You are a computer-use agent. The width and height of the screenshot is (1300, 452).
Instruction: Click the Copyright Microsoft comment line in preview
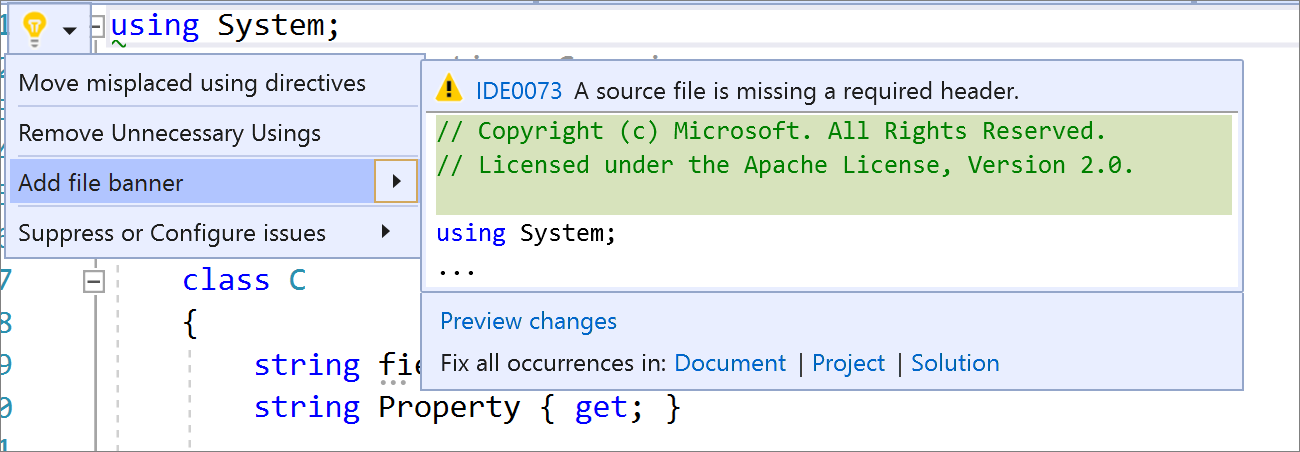[771, 131]
